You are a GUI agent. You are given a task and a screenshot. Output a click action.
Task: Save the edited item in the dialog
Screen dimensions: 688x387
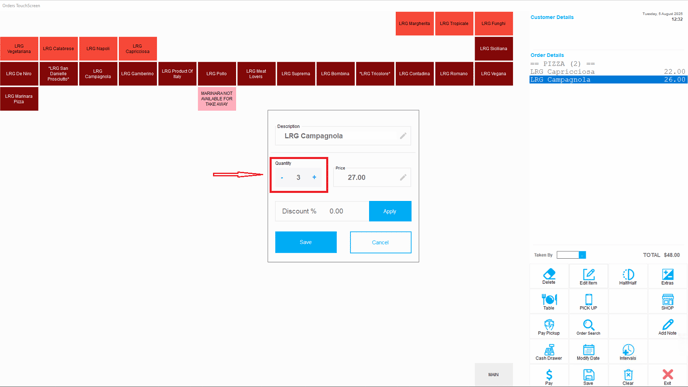click(306, 242)
